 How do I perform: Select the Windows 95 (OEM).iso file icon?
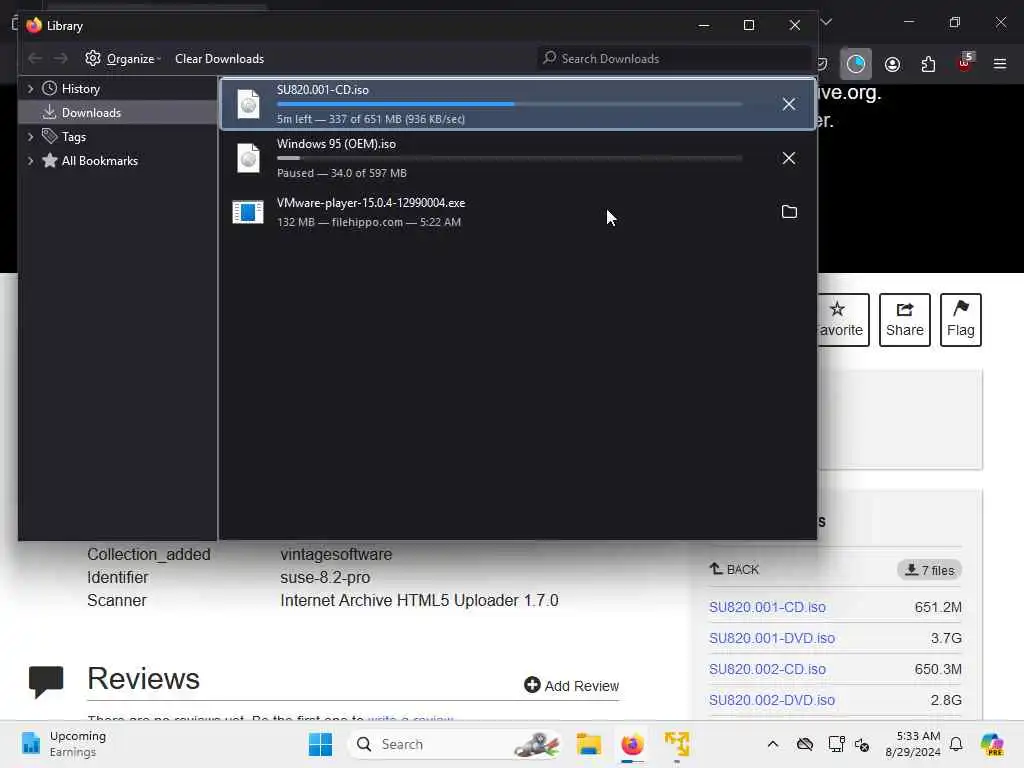[x=248, y=158]
